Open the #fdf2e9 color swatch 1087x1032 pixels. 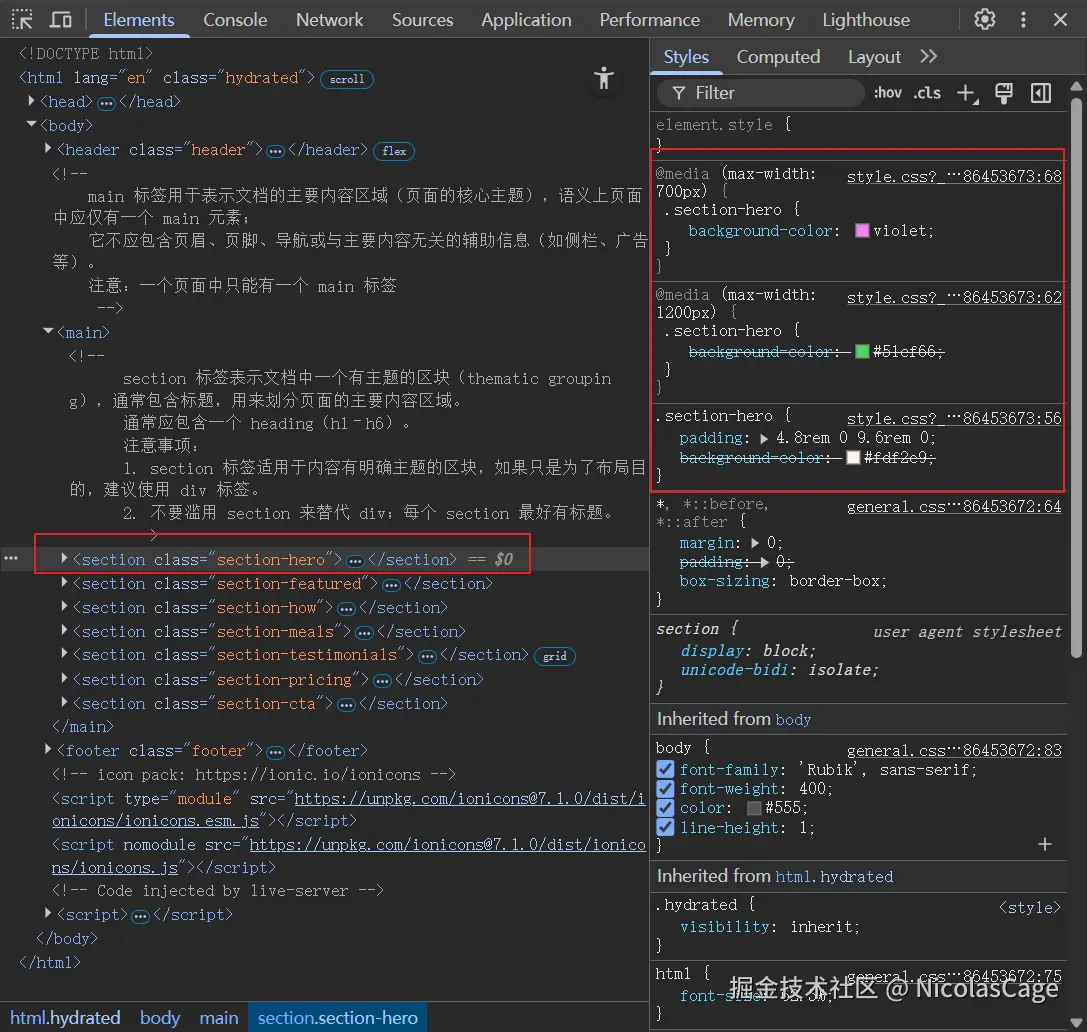point(853,457)
